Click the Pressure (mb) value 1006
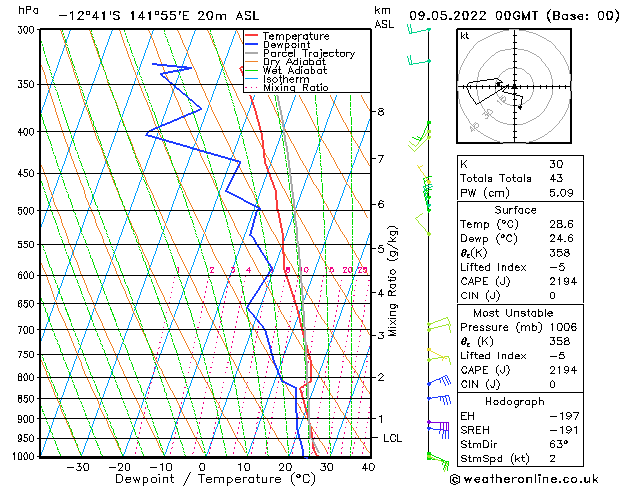The width and height of the screenshot is (629, 486). pyautogui.click(x=563, y=327)
